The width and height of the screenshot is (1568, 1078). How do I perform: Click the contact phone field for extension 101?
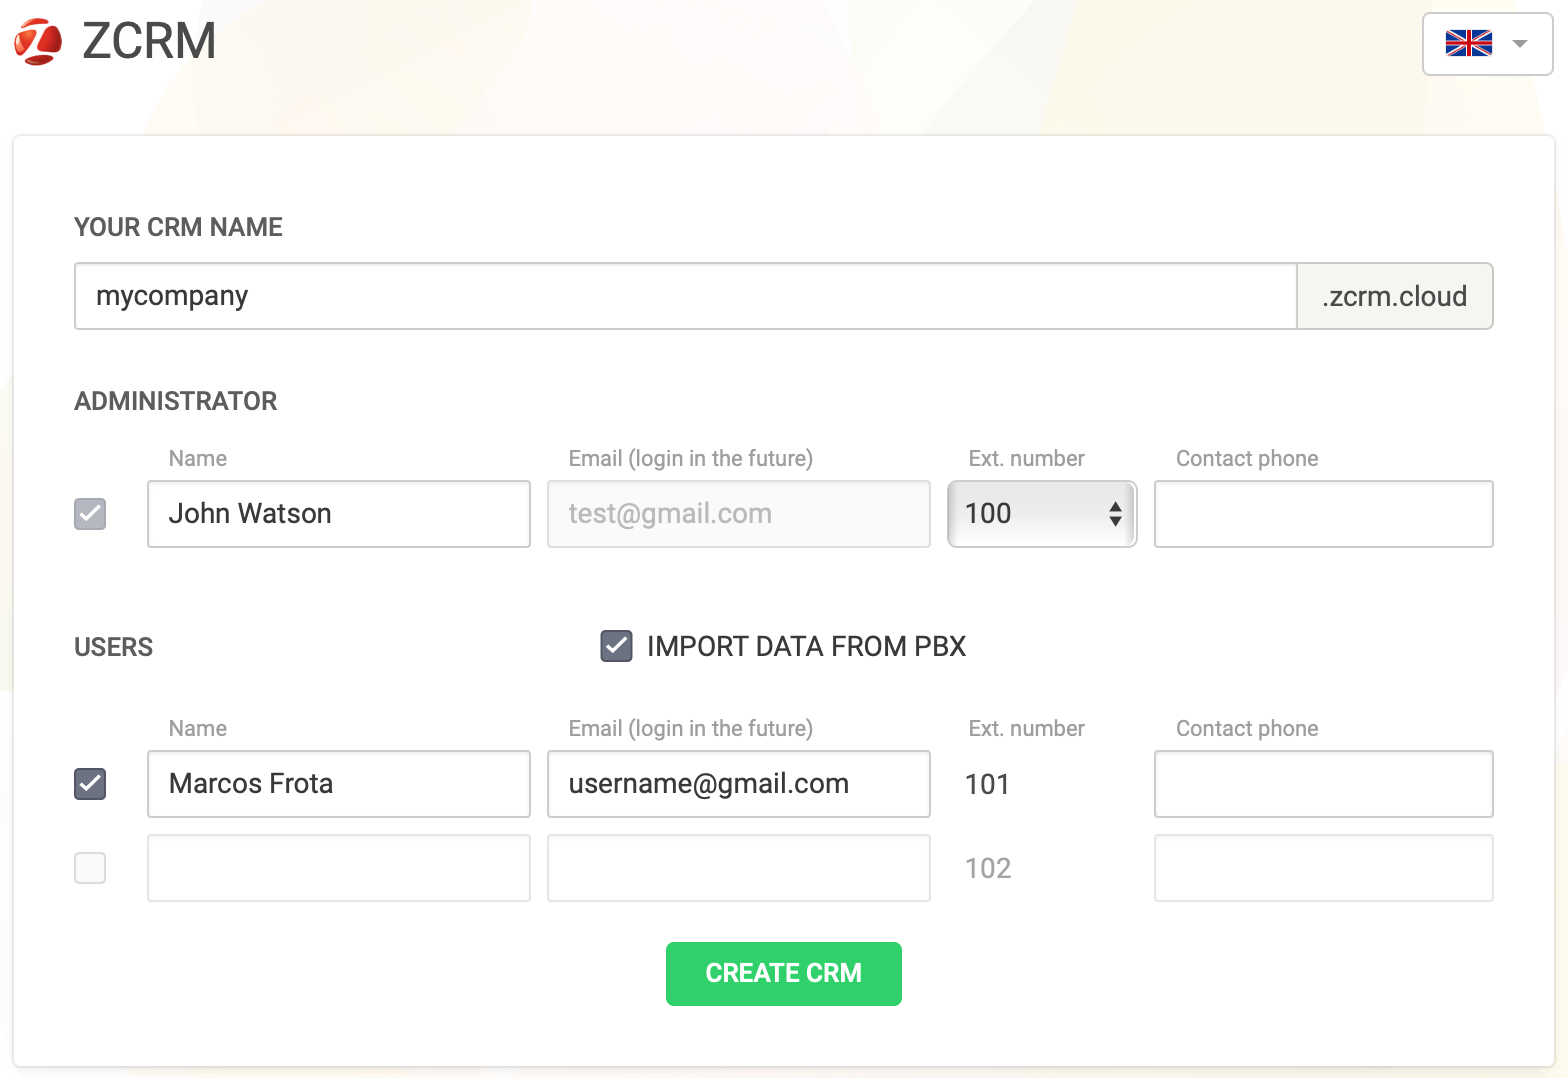click(x=1323, y=784)
